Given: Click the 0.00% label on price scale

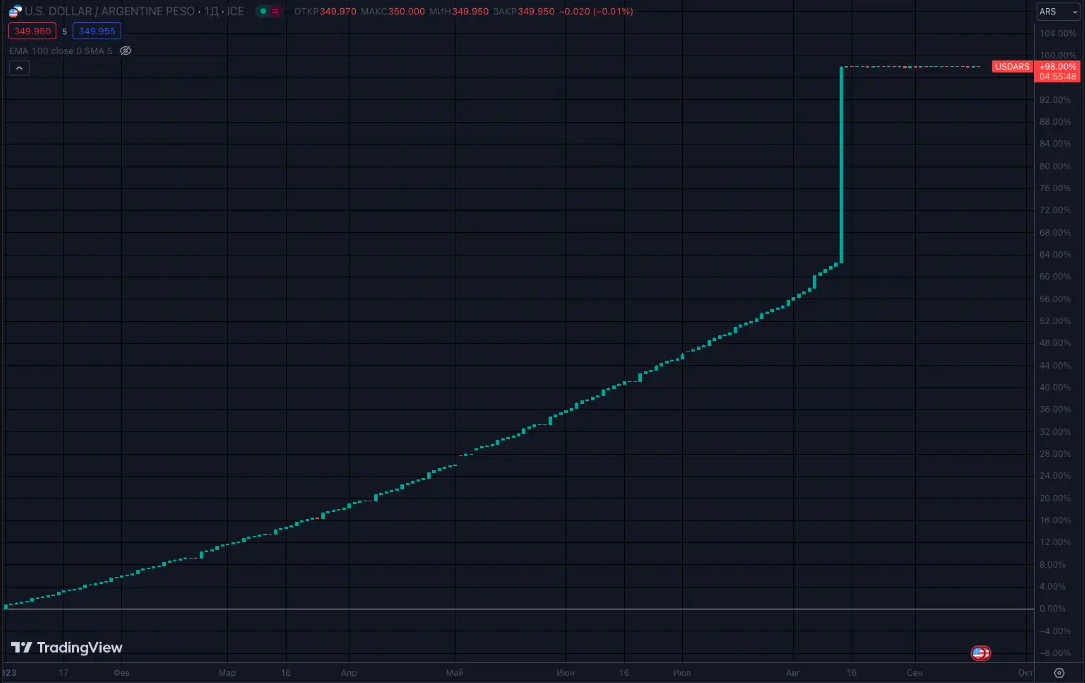Looking at the screenshot, I should click(1052, 608).
